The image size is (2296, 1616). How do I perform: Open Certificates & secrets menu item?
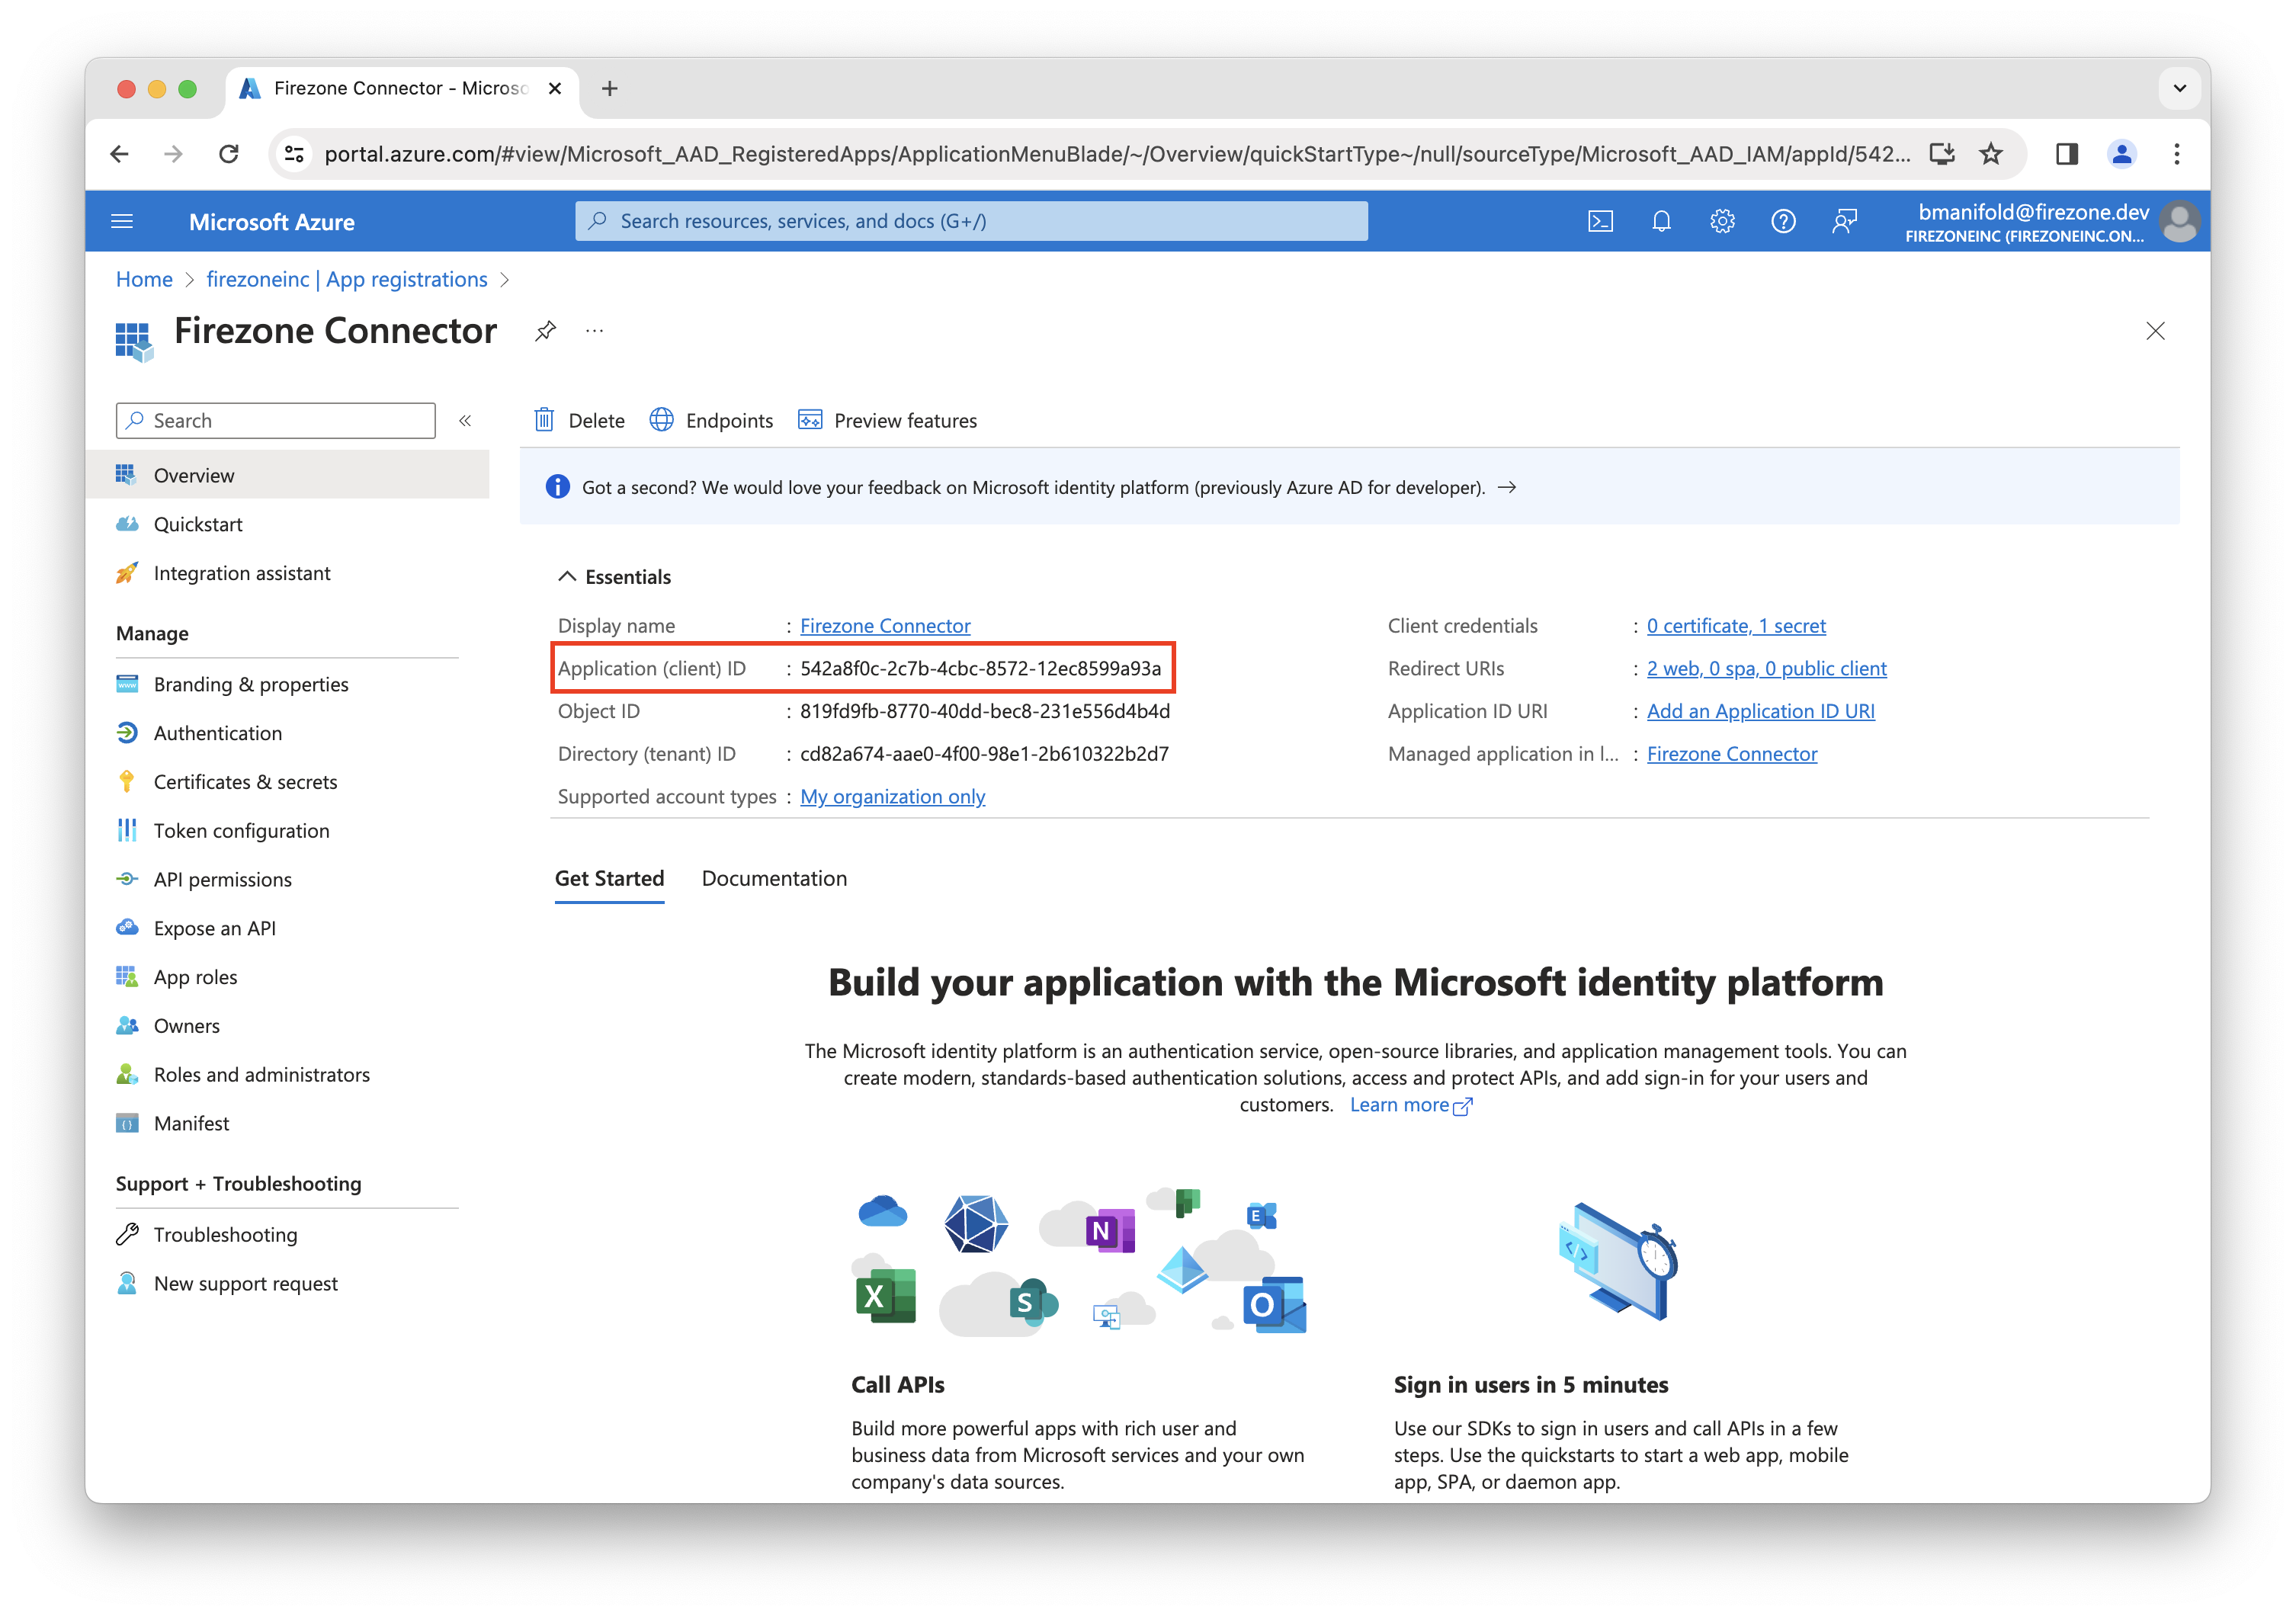click(245, 782)
